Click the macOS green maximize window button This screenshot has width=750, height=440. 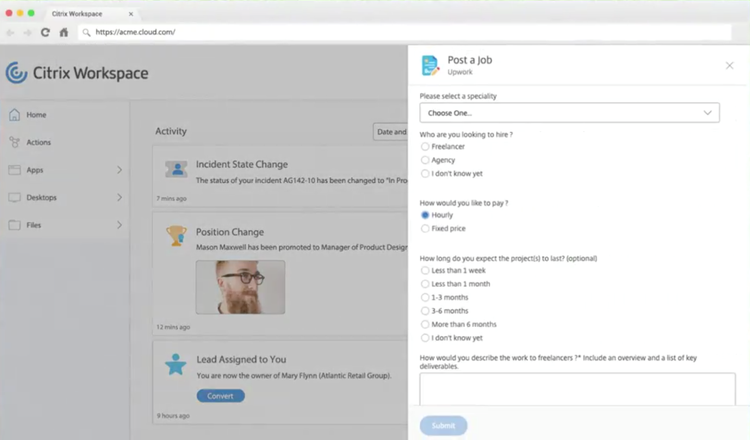31,13
